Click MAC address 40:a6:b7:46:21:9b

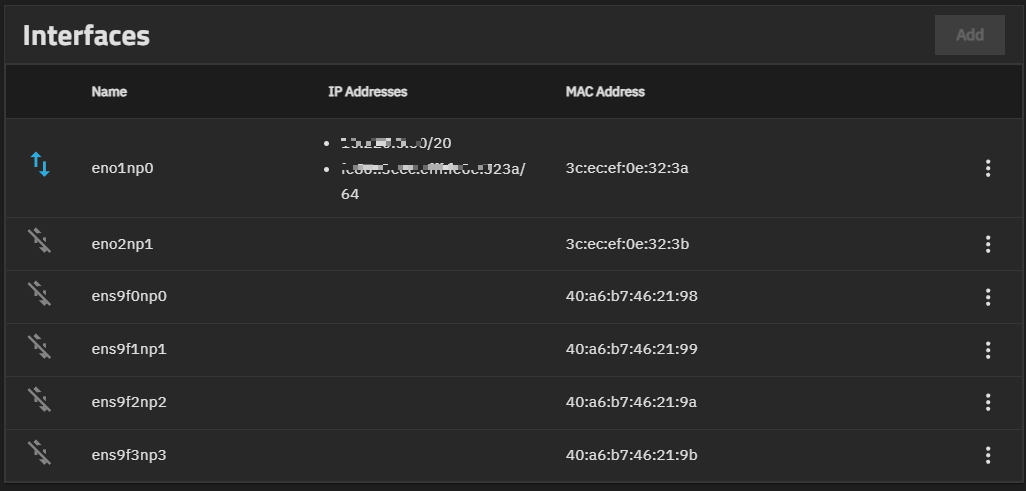click(x=631, y=456)
